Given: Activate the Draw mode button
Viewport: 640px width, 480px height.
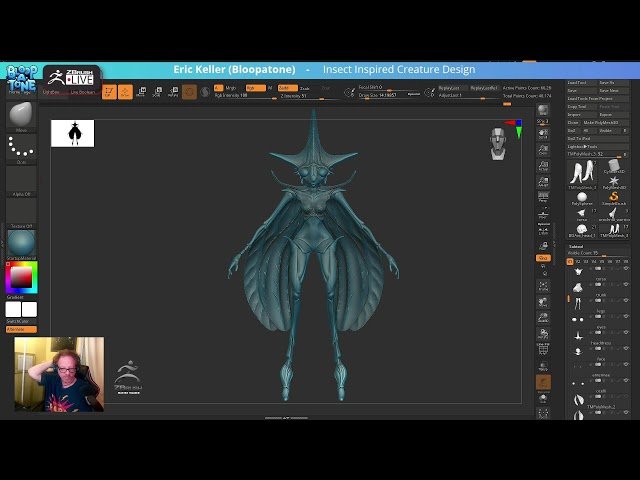Looking at the screenshot, I should [125, 92].
